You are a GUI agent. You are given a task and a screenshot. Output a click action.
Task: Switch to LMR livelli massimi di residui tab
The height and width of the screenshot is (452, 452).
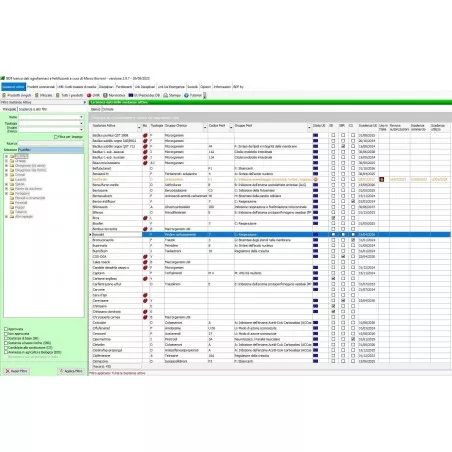point(77,87)
